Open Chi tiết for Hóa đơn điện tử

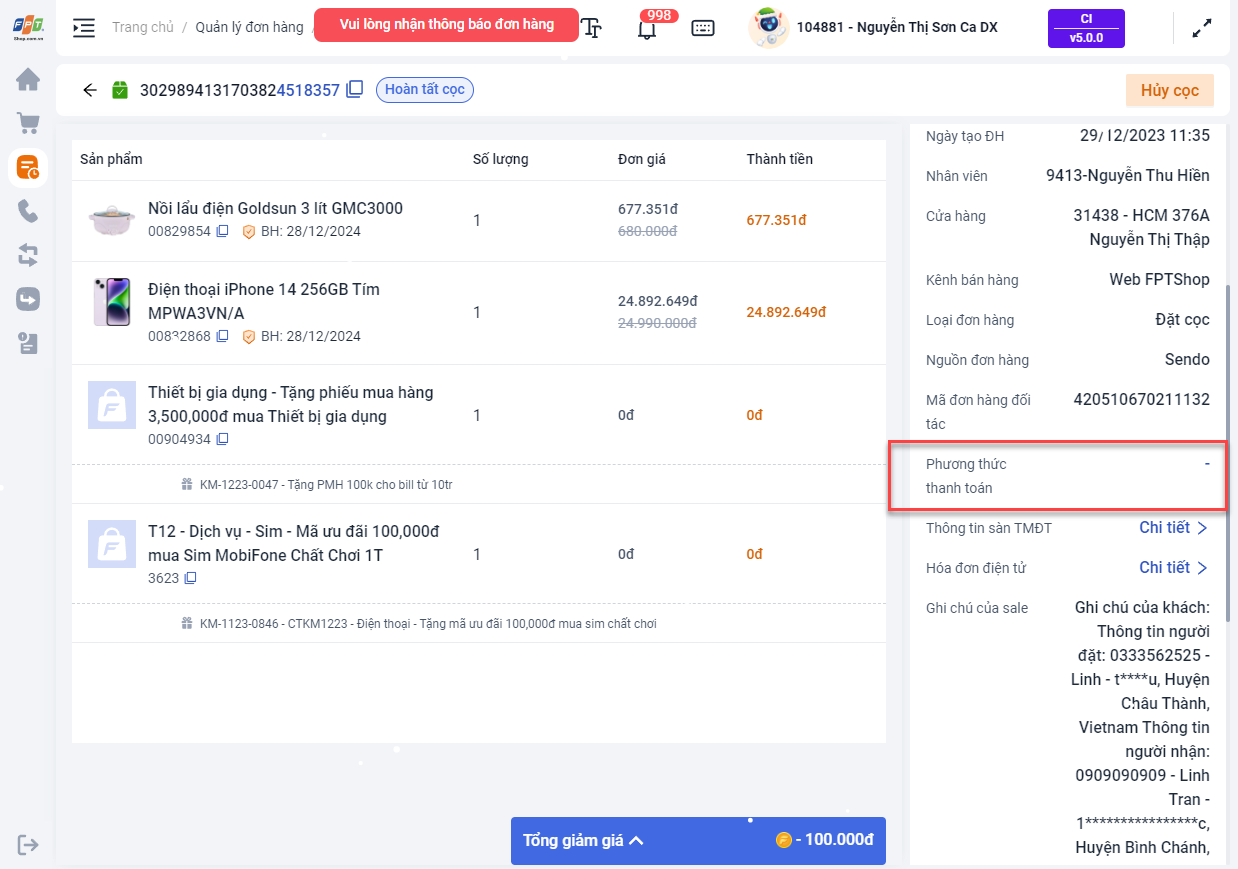1173,568
